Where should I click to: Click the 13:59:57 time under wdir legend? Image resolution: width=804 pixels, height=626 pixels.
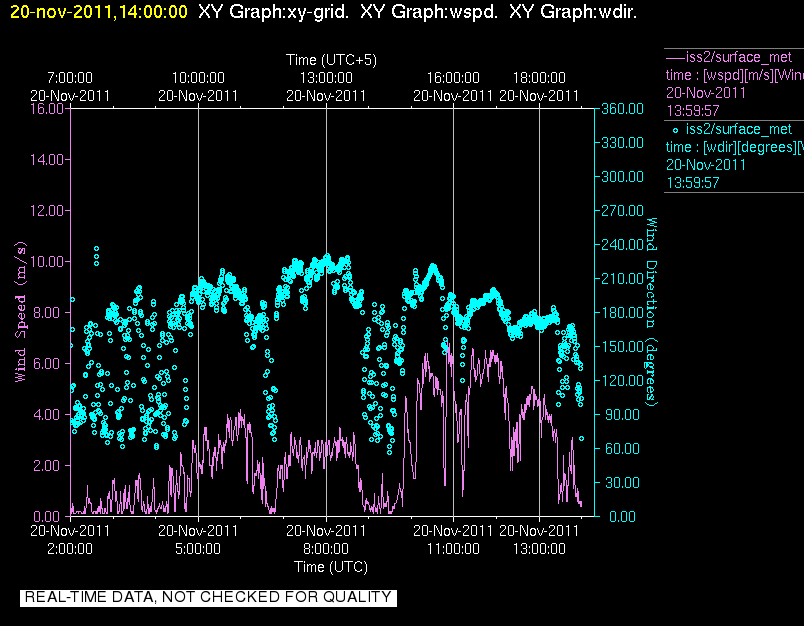693,183
